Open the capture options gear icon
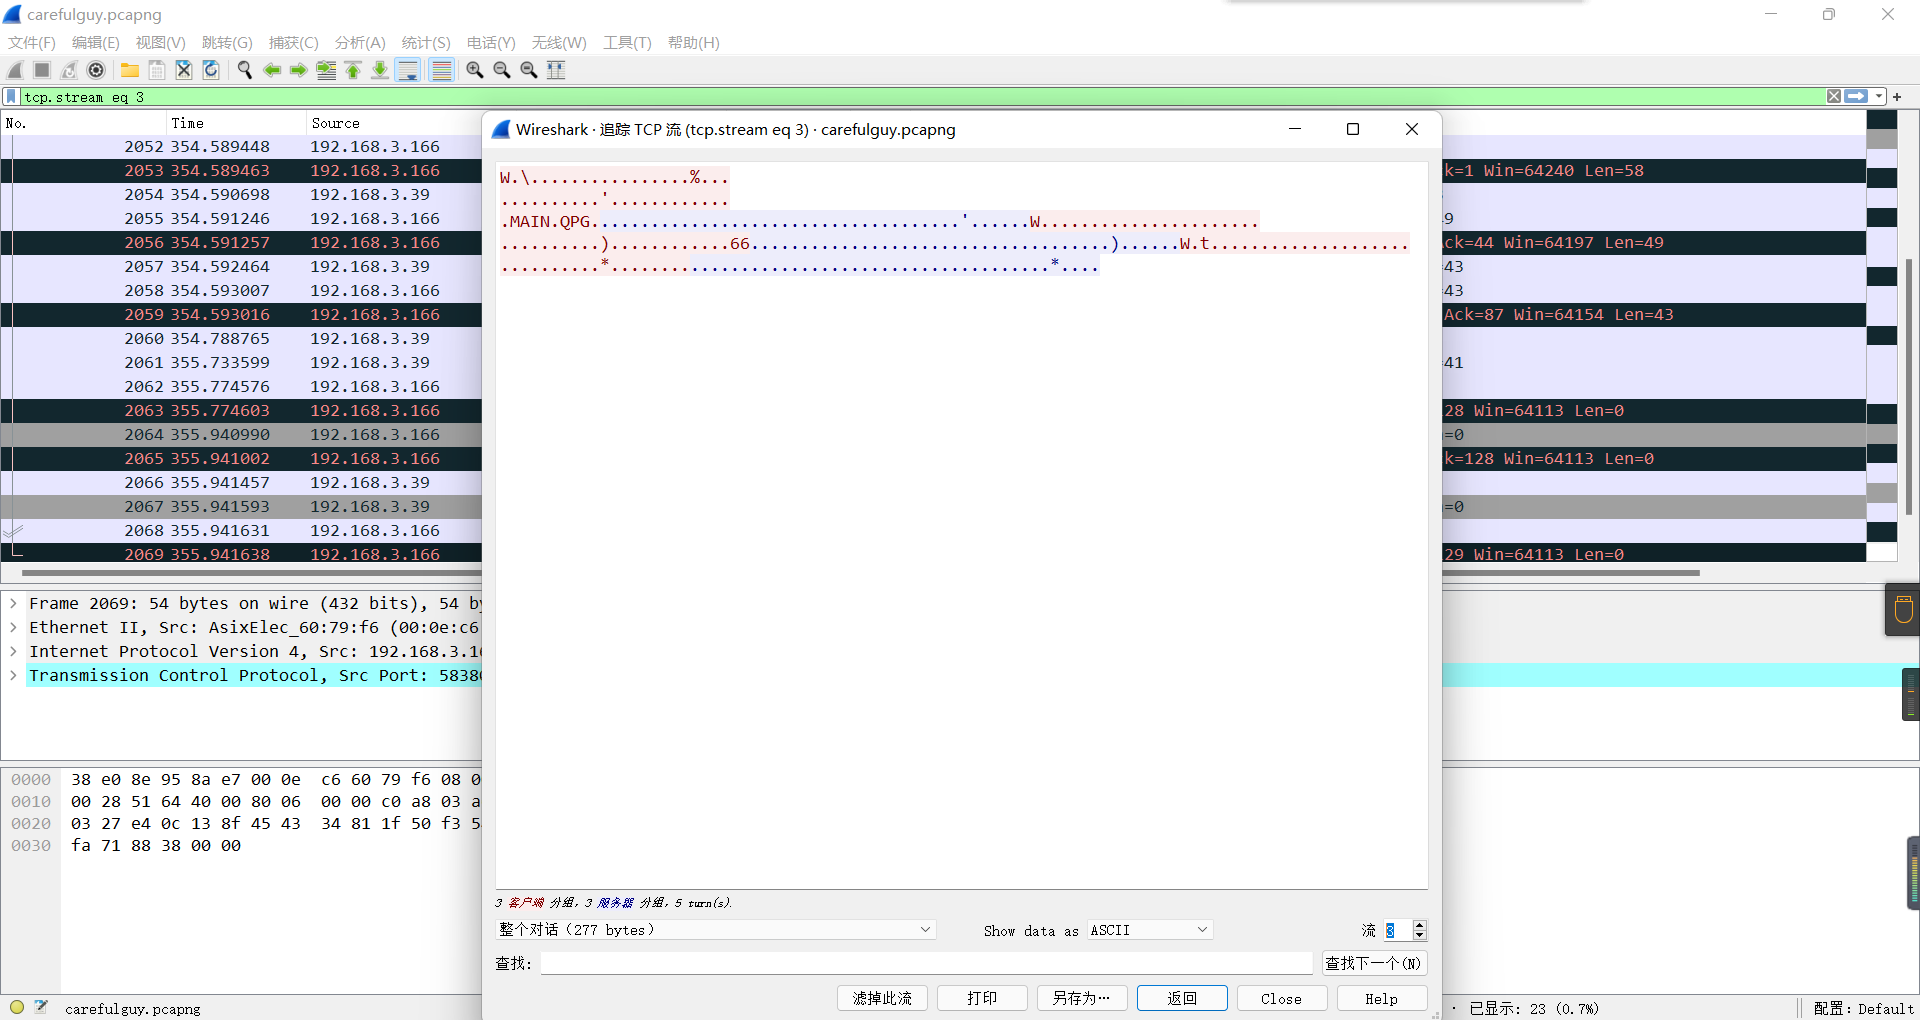1920x1020 pixels. pyautogui.click(x=96, y=70)
